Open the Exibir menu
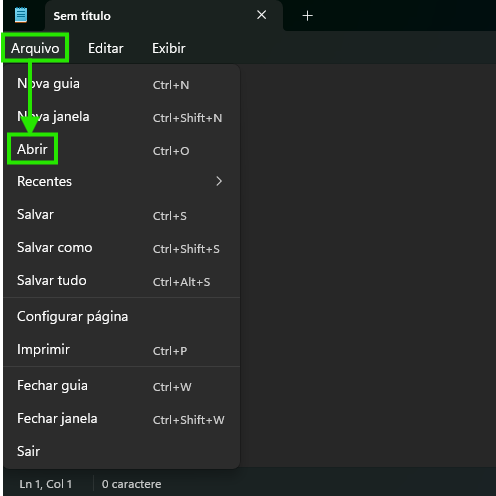 coord(169,48)
